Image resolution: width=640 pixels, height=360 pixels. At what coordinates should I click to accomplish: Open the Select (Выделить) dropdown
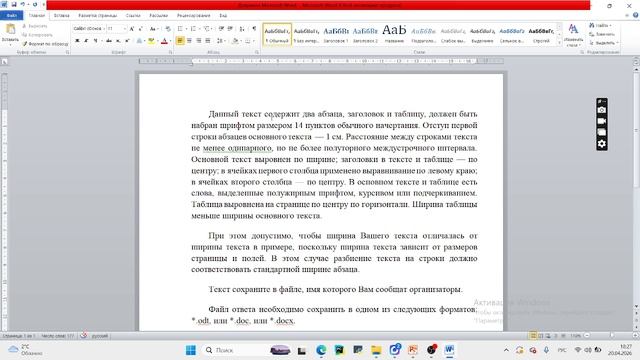coord(604,43)
